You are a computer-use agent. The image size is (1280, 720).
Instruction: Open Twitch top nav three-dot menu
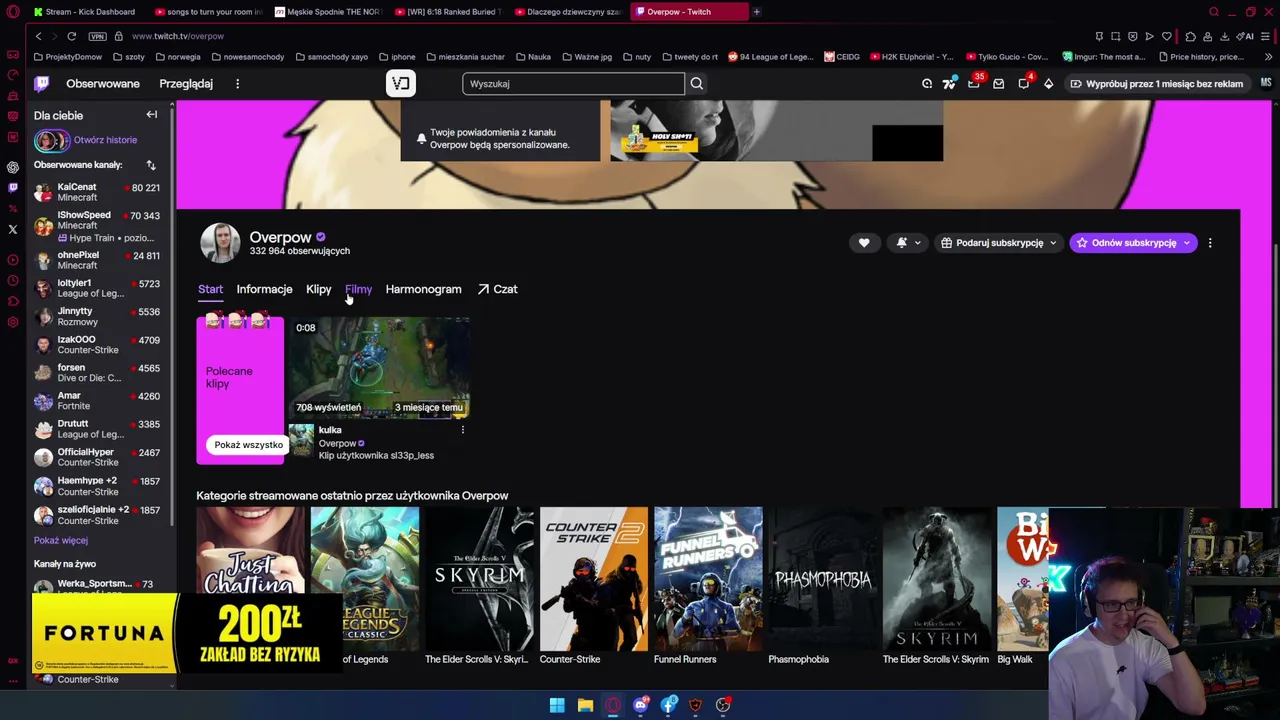tap(237, 84)
